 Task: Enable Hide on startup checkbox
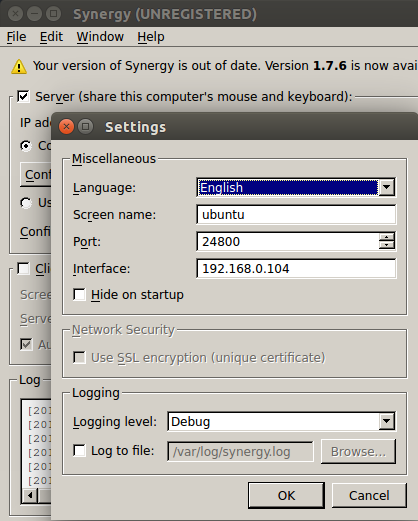pos(79,295)
